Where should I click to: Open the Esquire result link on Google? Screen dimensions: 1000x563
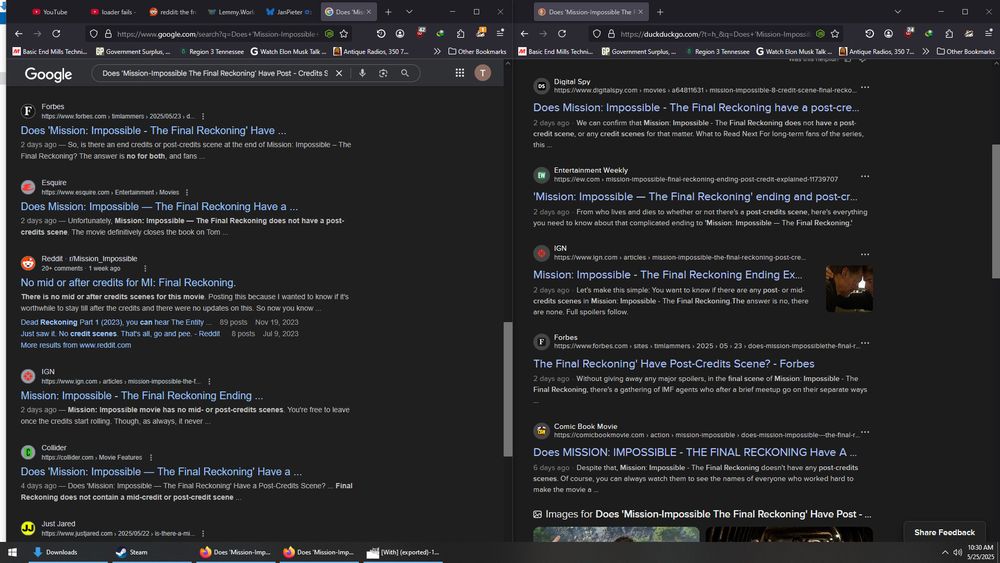pos(159,207)
